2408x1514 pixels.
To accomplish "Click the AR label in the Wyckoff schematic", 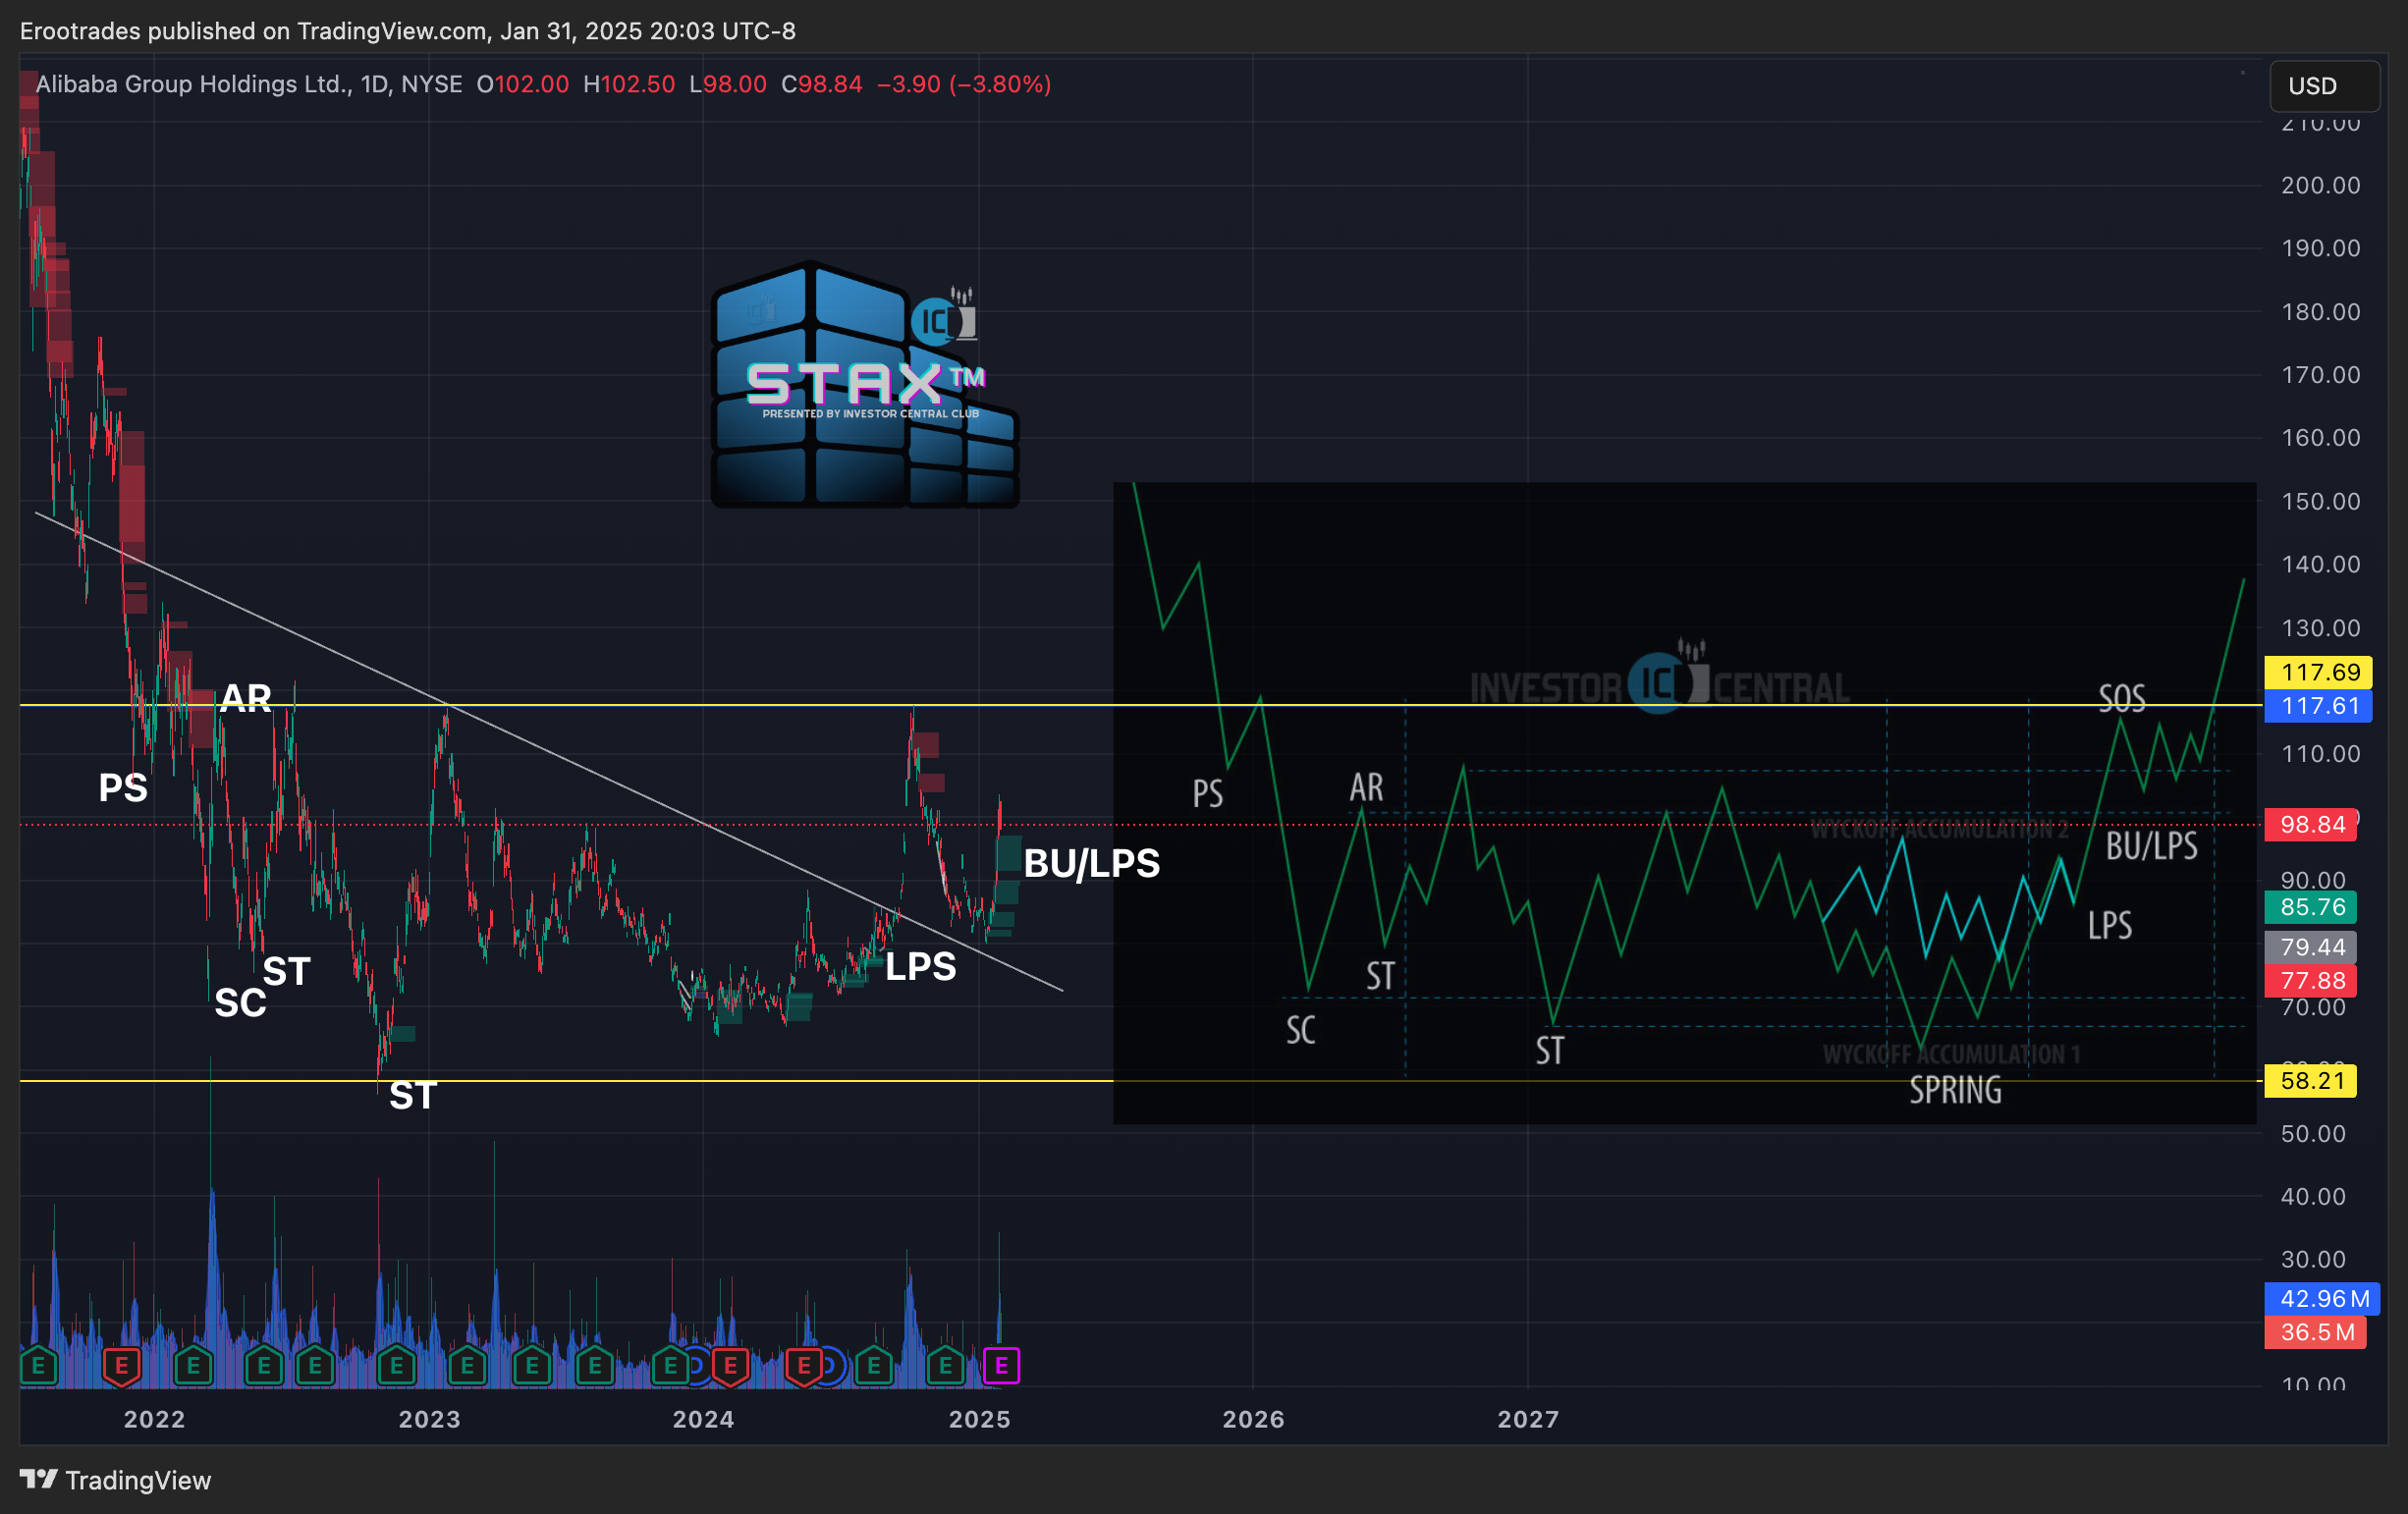I will coord(1367,788).
